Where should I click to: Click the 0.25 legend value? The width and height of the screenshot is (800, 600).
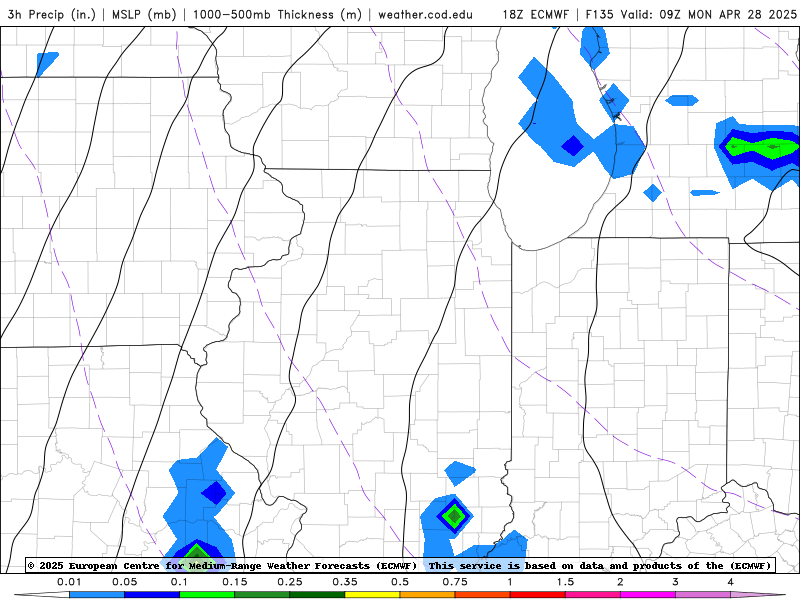[x=290, y=582]
